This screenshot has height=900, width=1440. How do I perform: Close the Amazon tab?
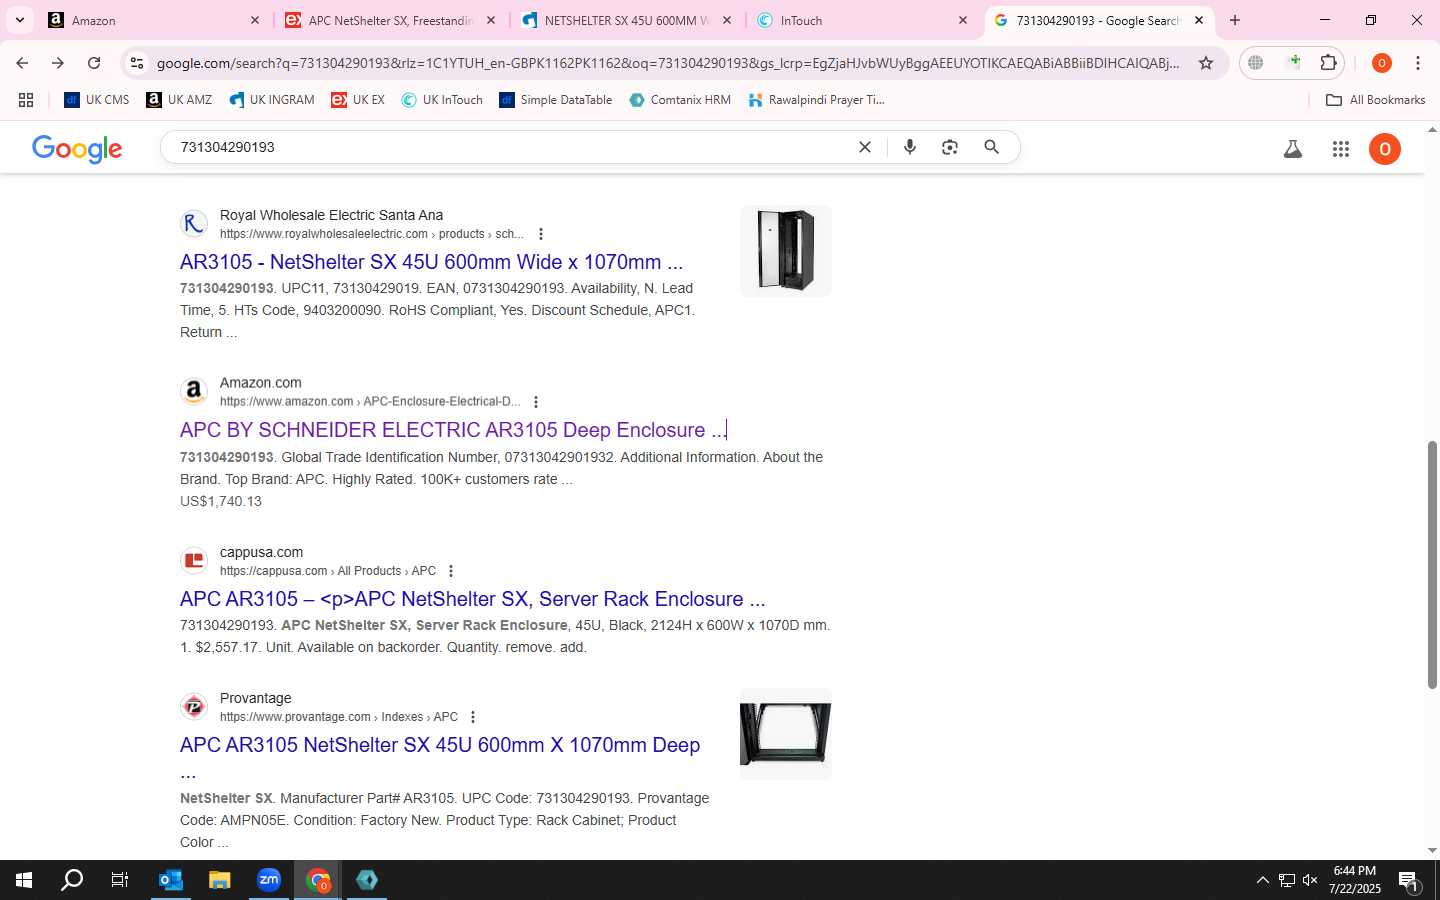(x=254, y=20)
